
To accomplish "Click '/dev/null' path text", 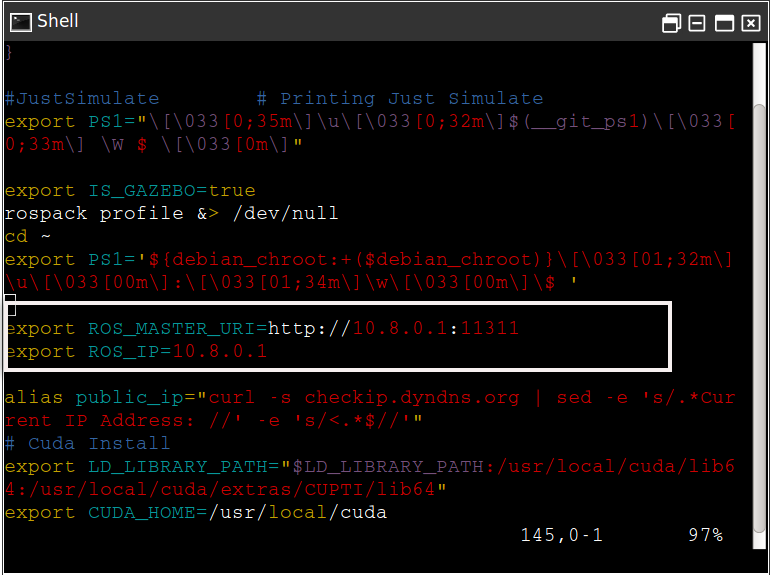I will click(285, 214).
